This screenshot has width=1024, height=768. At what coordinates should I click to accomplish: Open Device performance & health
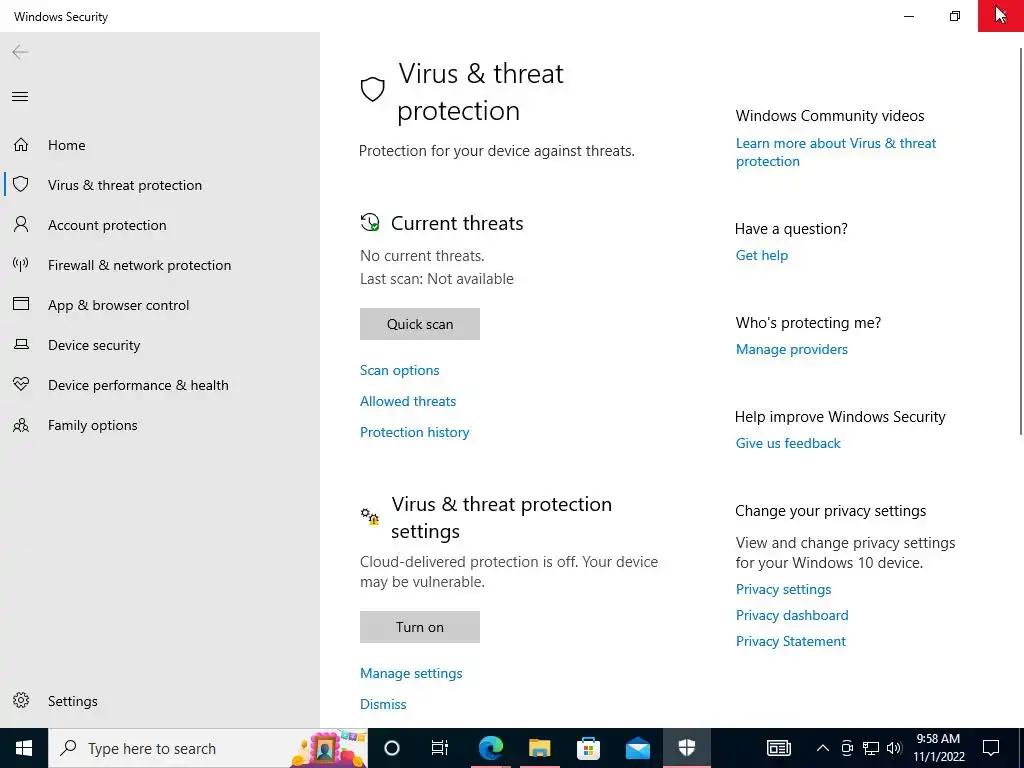pos(138,385)
